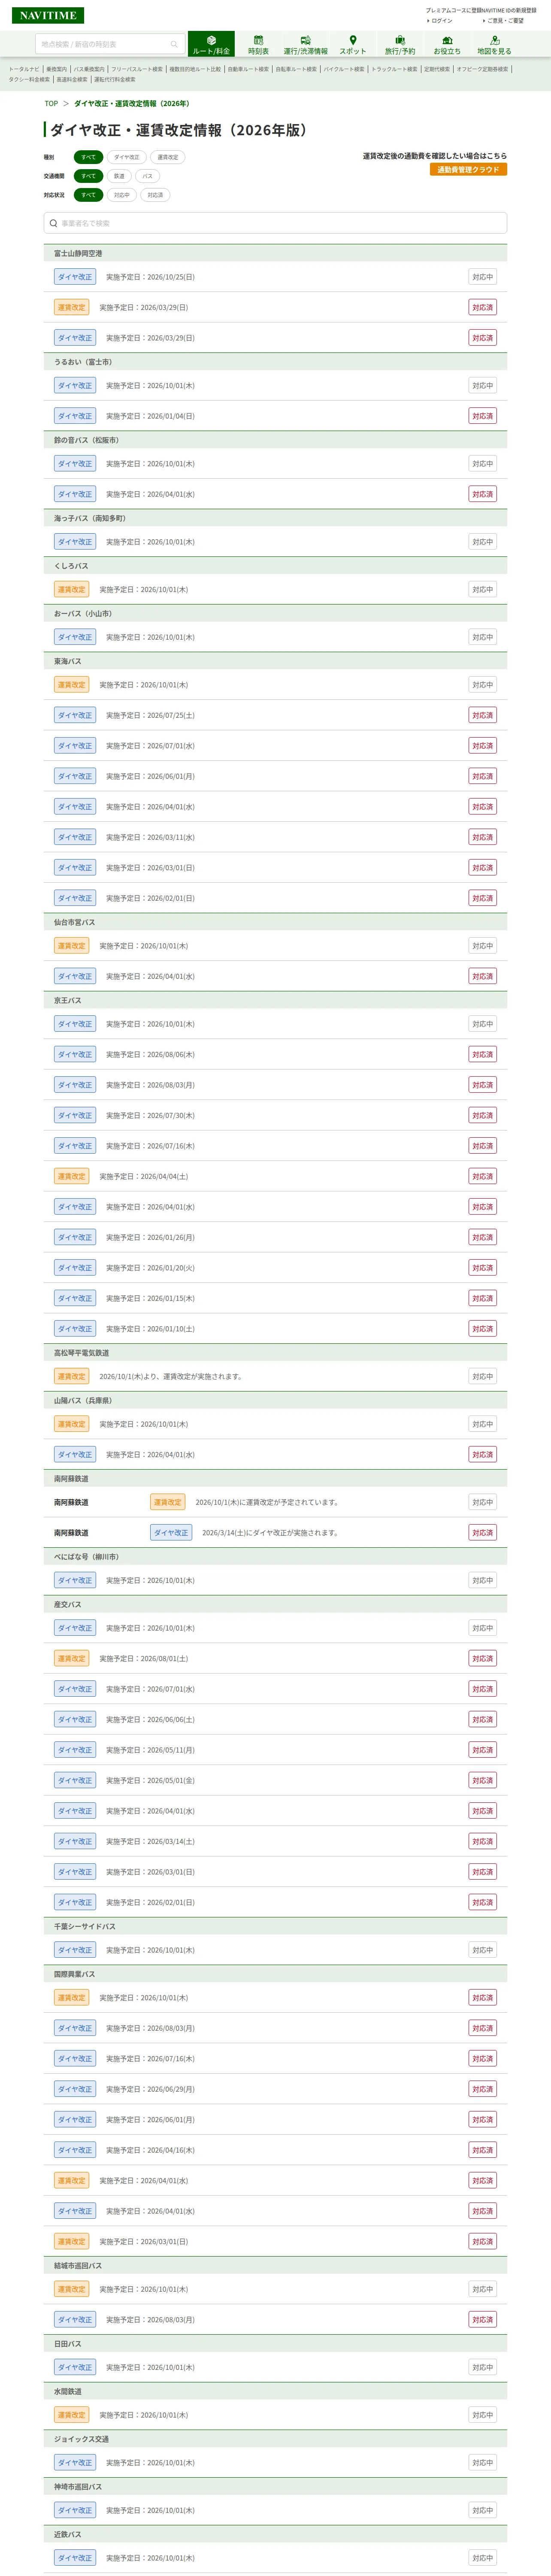The height and width of the screenshot is (2576, 551).
Task: Filter 交通機関 by バス
Action: pyautogui.click(x=147, y=176)
